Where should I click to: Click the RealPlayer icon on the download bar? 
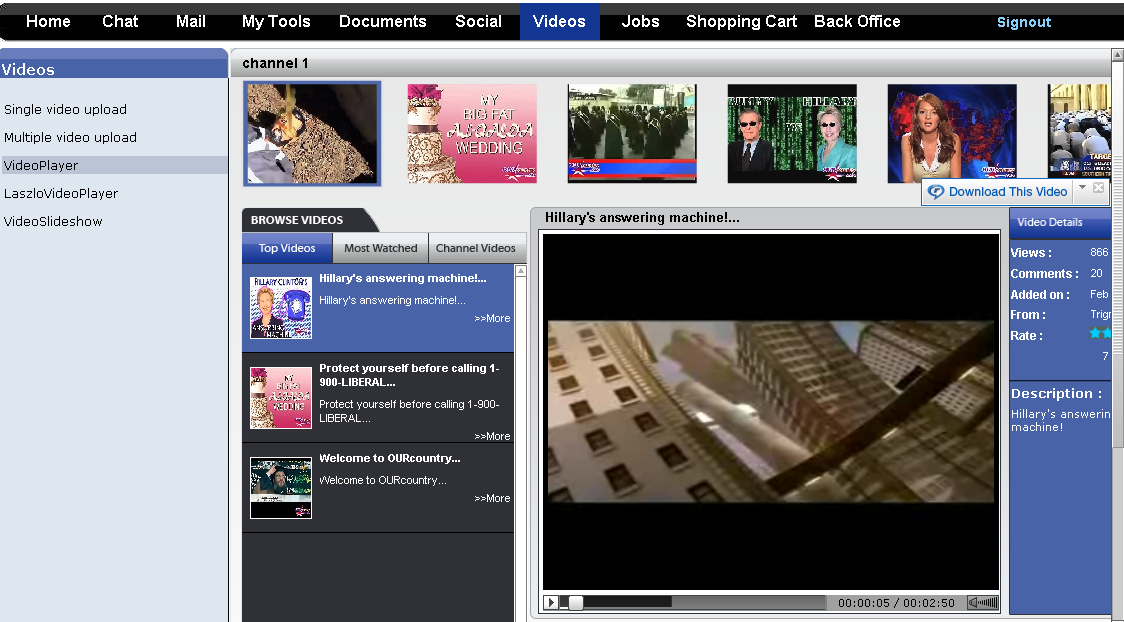[x=936, y=192]
